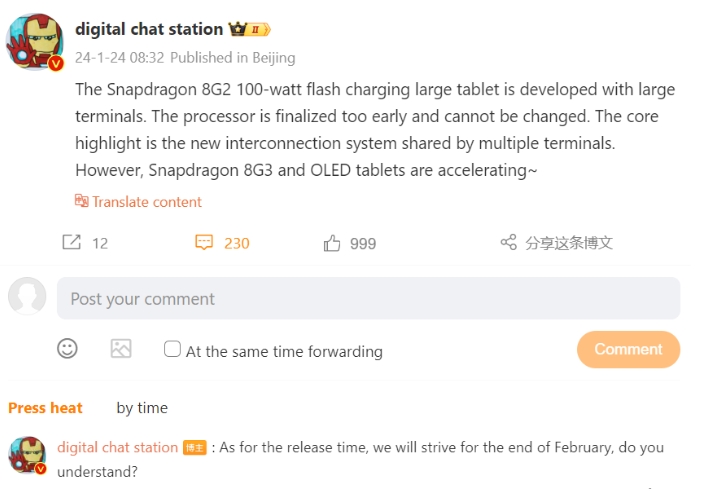Viewport: 725px width, 495px height.
Task: Click the translate icon before Translate content
Action: pos(81,201)
